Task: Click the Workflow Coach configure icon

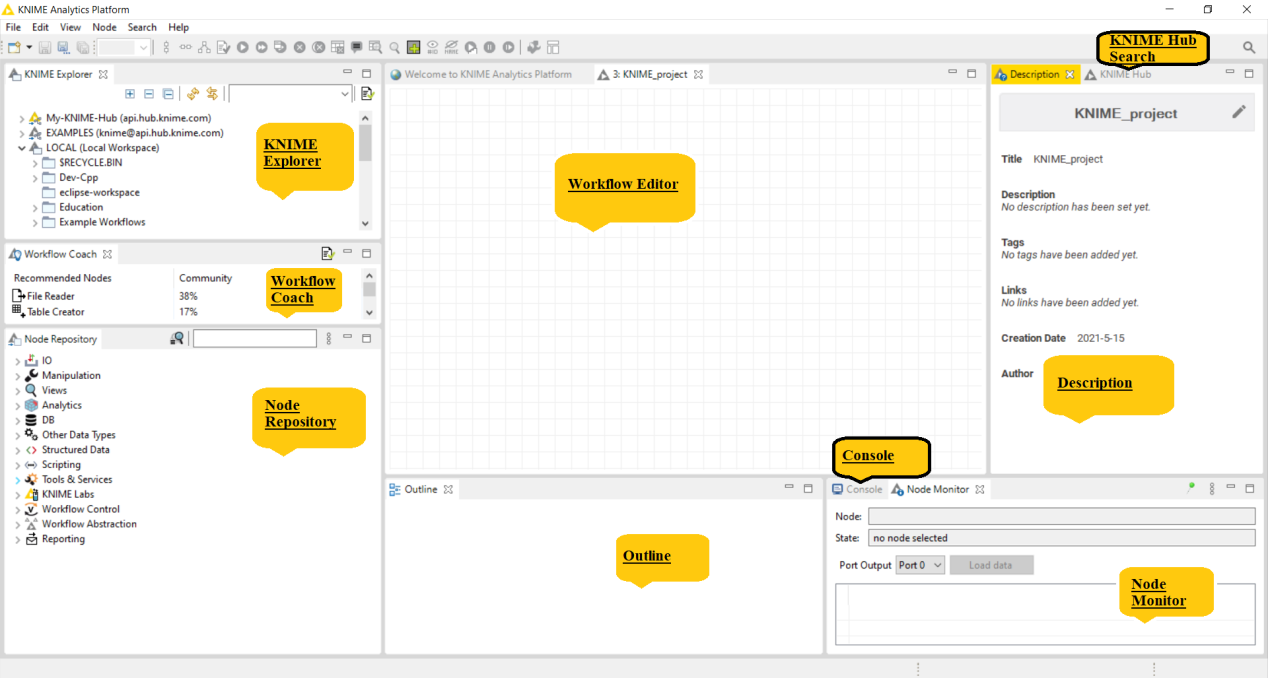Action: click(327, 254)
